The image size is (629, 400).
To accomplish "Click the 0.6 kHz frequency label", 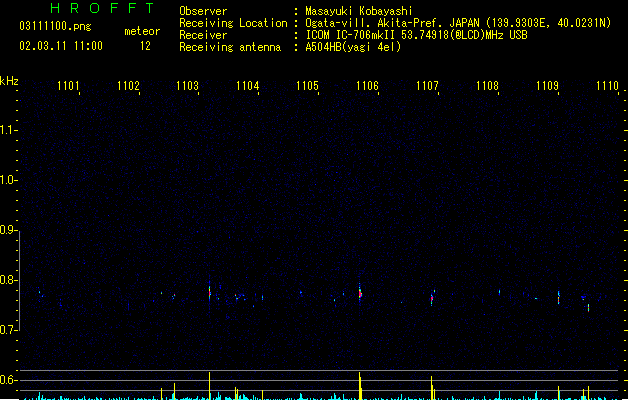I will coord(7,380).
